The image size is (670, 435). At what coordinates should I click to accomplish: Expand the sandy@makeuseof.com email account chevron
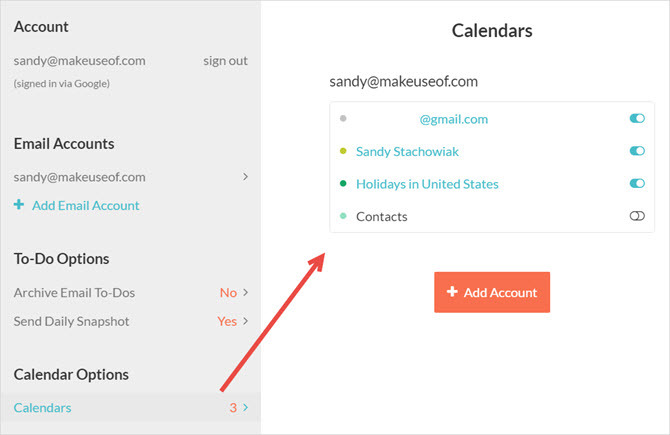(x=245, y=176)
